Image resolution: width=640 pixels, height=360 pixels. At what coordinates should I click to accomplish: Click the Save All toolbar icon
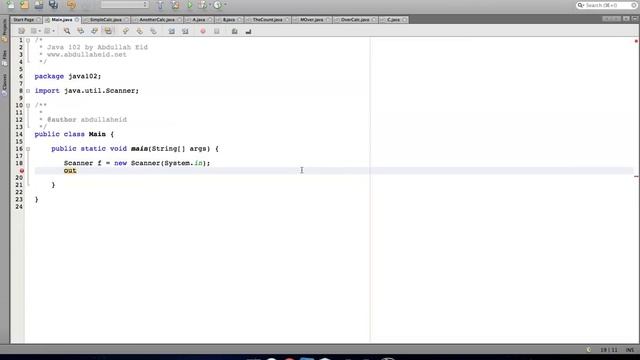[53, 5]
